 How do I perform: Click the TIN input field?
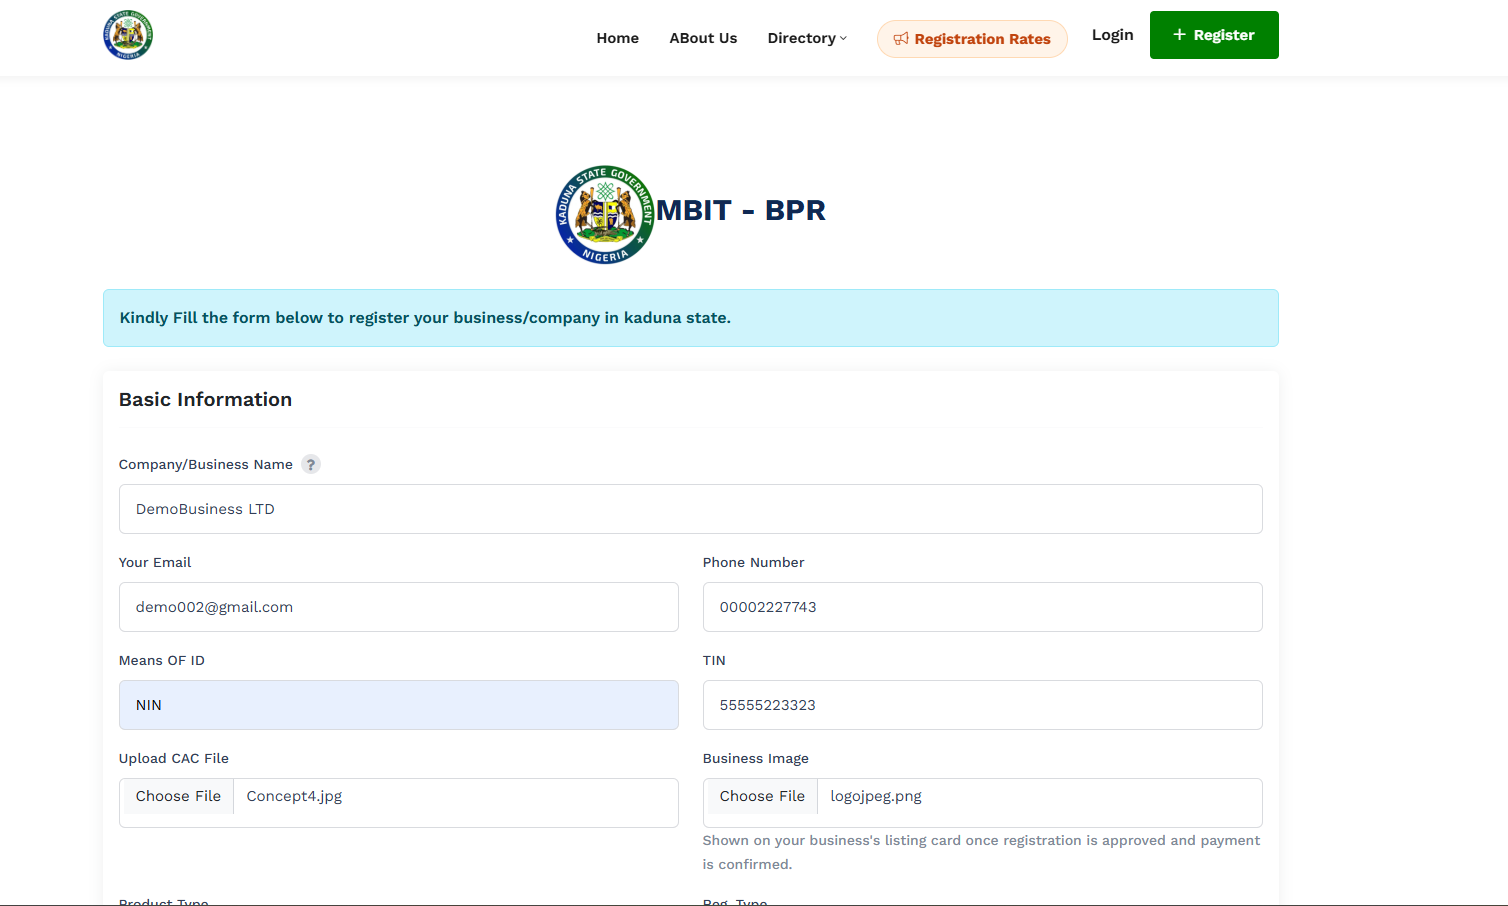(x=982, y=705)
